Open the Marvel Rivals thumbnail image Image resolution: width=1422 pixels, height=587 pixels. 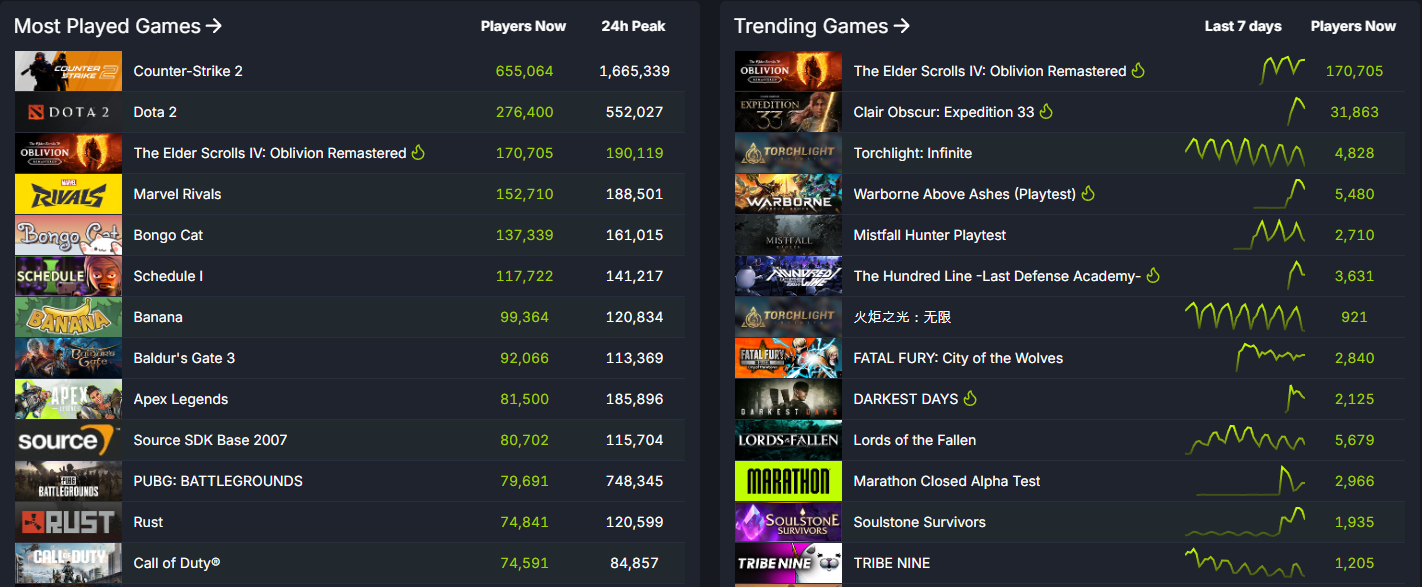[68, 194]
